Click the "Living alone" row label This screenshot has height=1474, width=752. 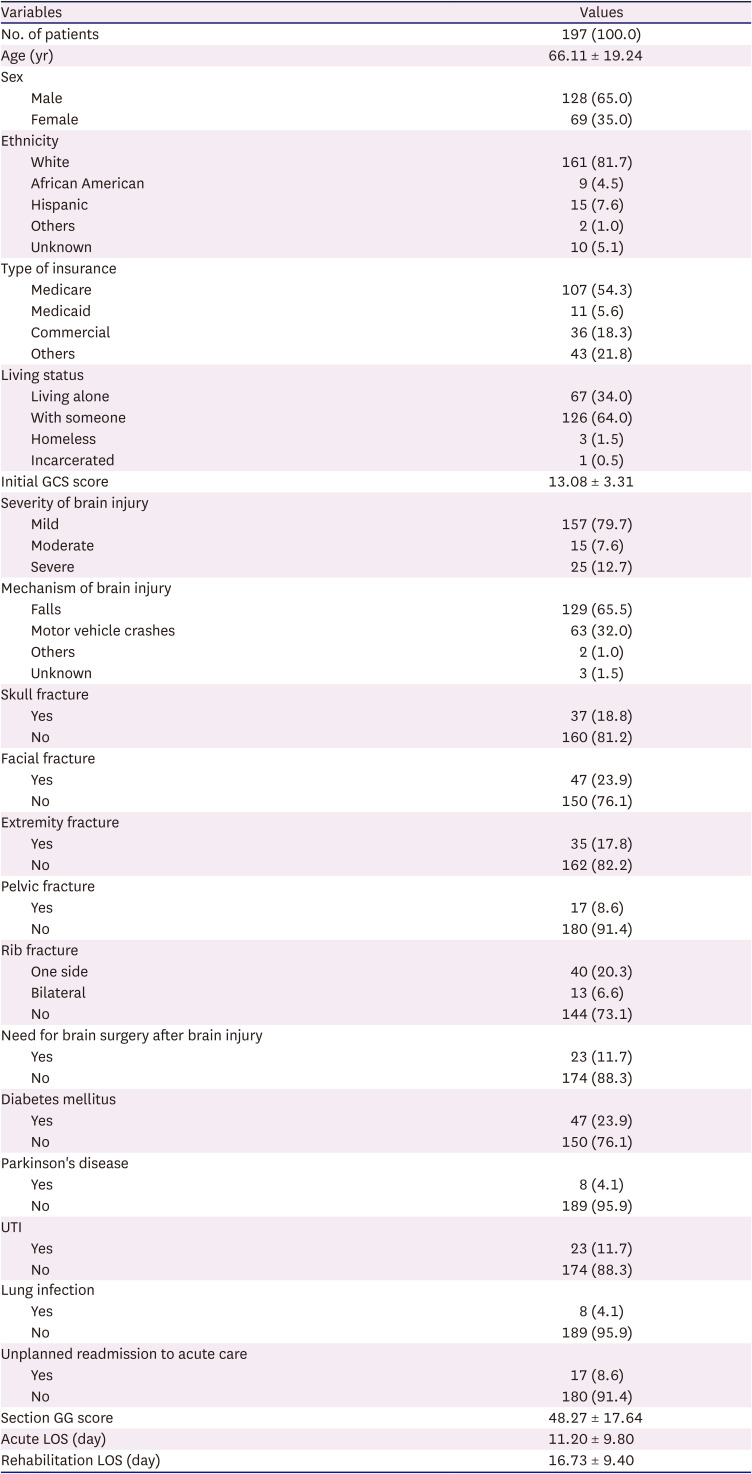70,396
